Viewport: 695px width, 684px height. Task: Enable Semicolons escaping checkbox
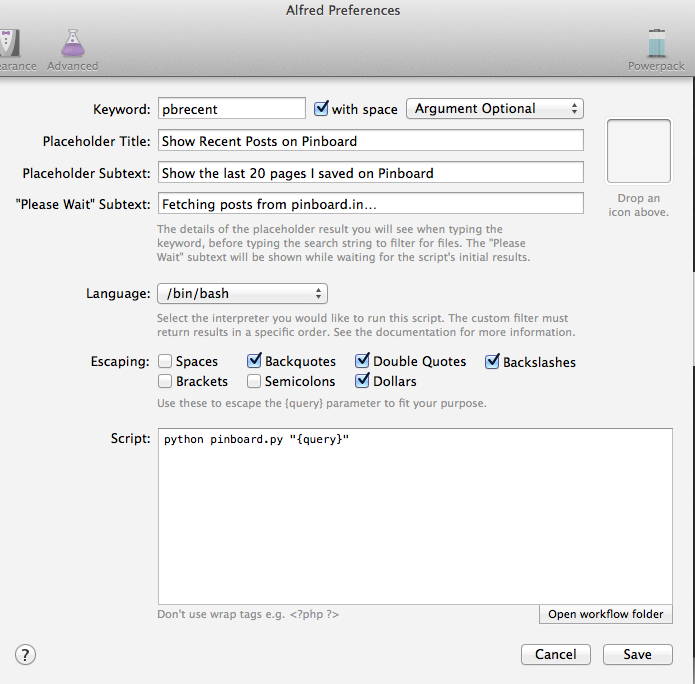click(x=254, y=381)
